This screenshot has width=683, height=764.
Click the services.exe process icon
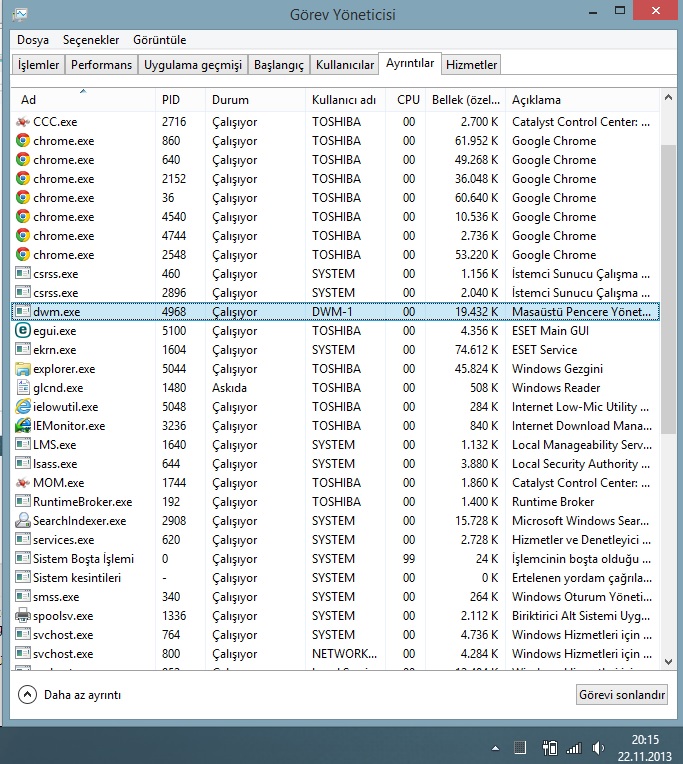(x=23, y=540)
